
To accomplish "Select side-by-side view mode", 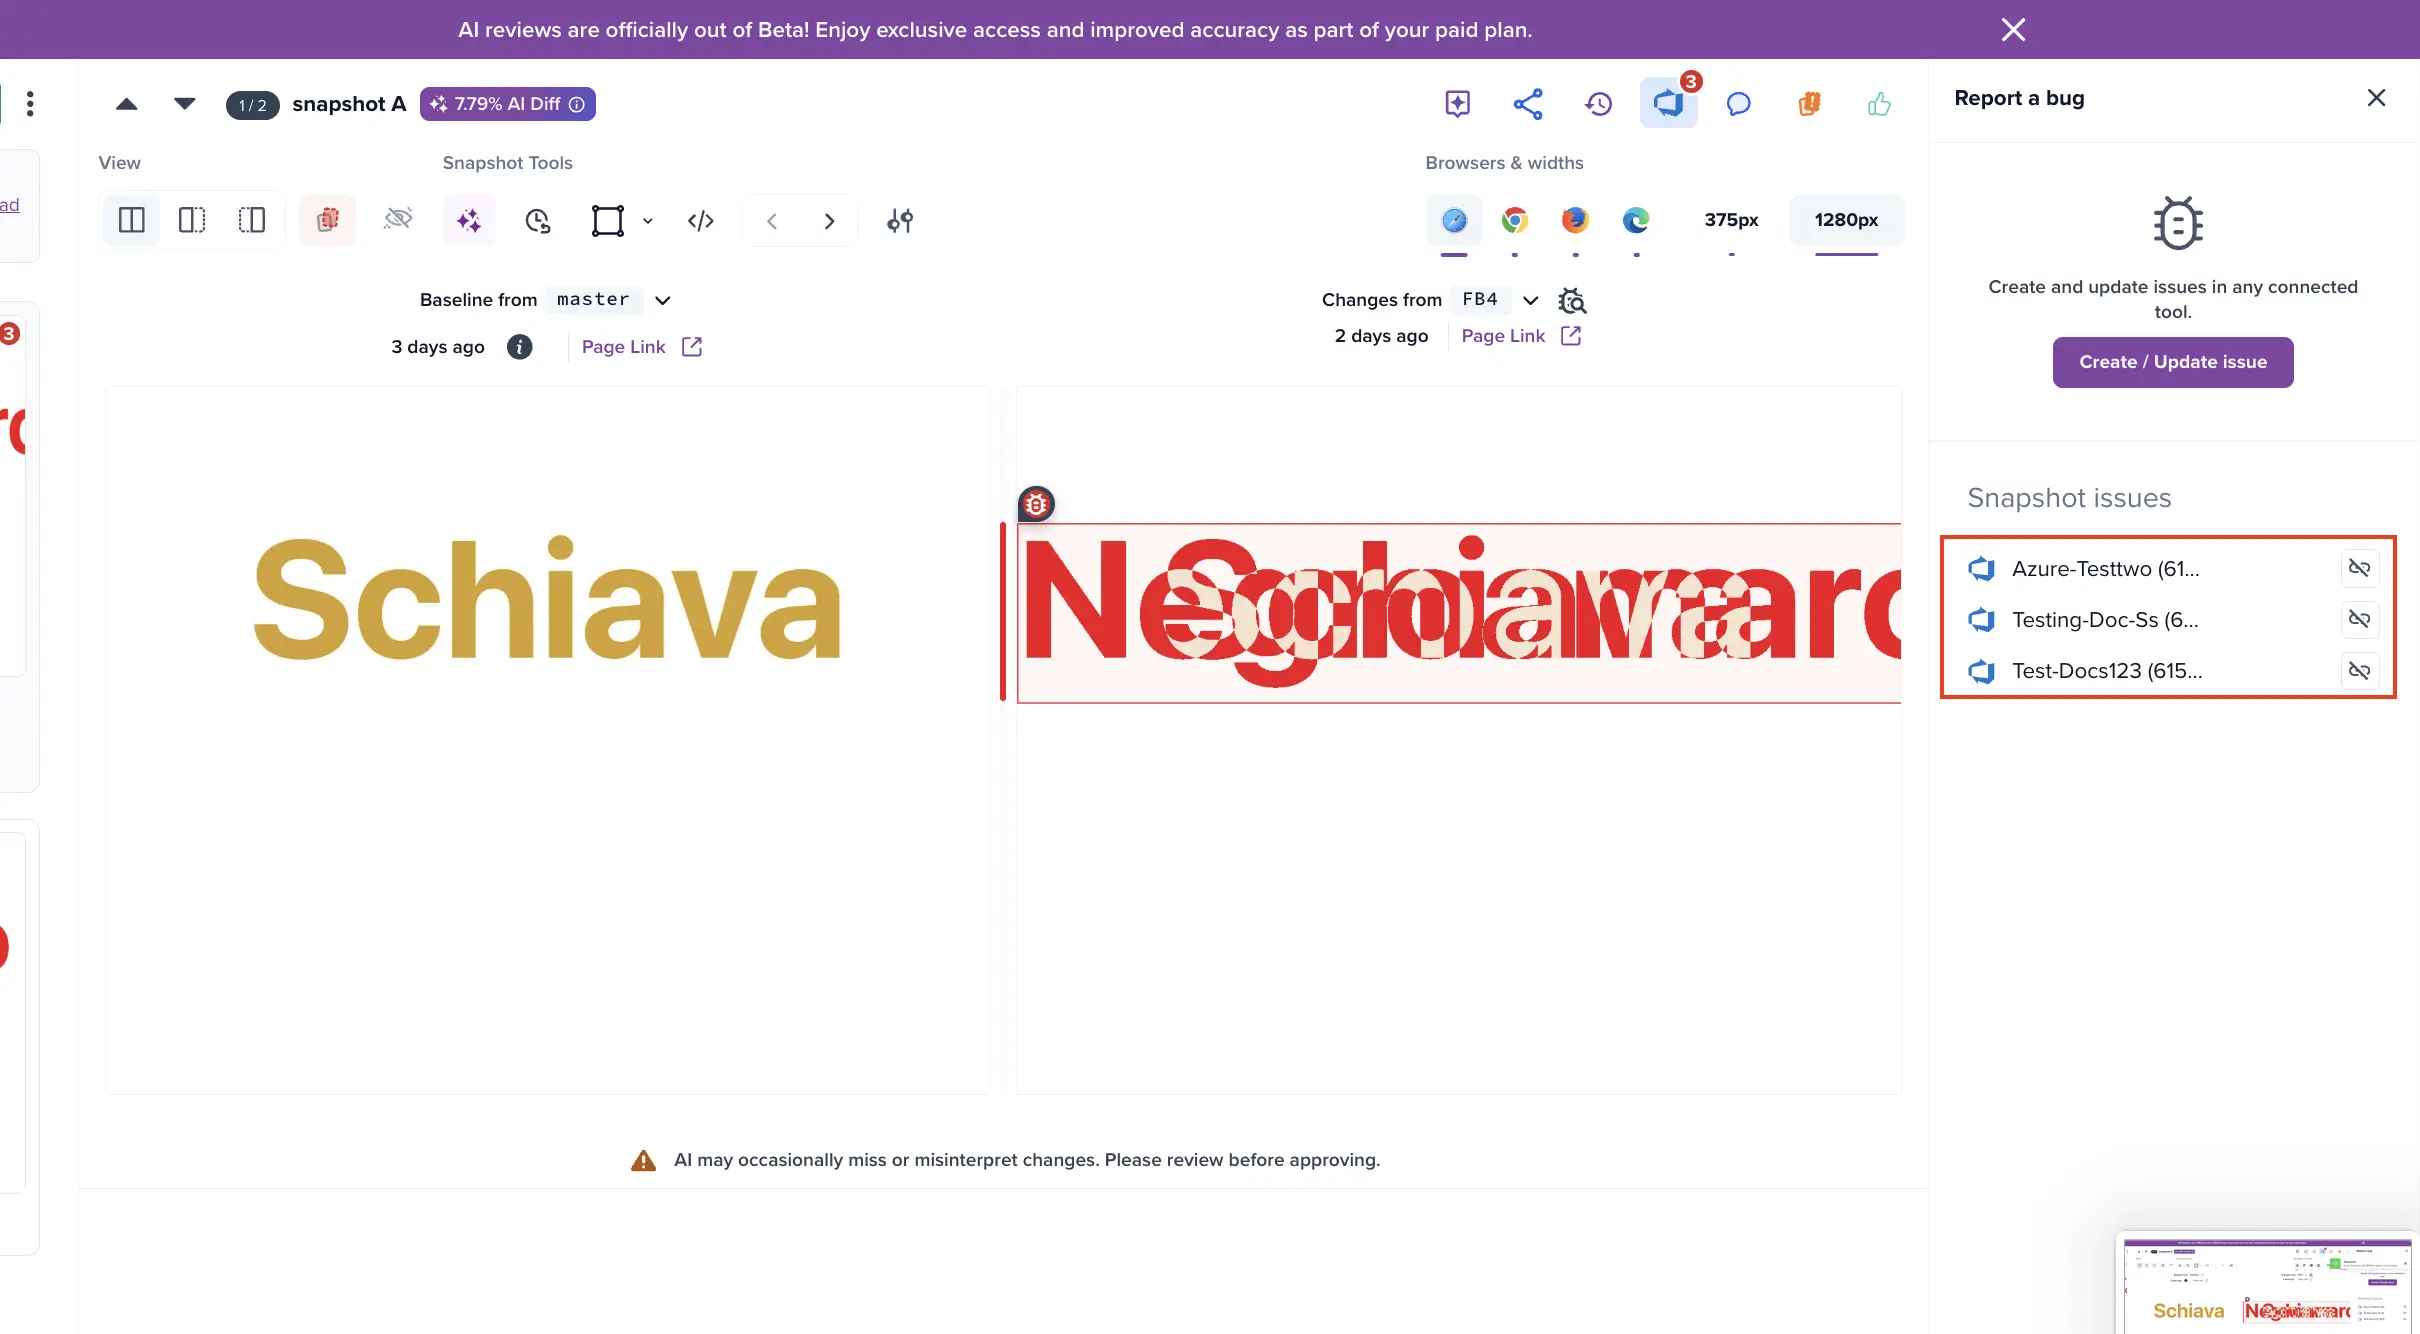I will tap(132, 220).
